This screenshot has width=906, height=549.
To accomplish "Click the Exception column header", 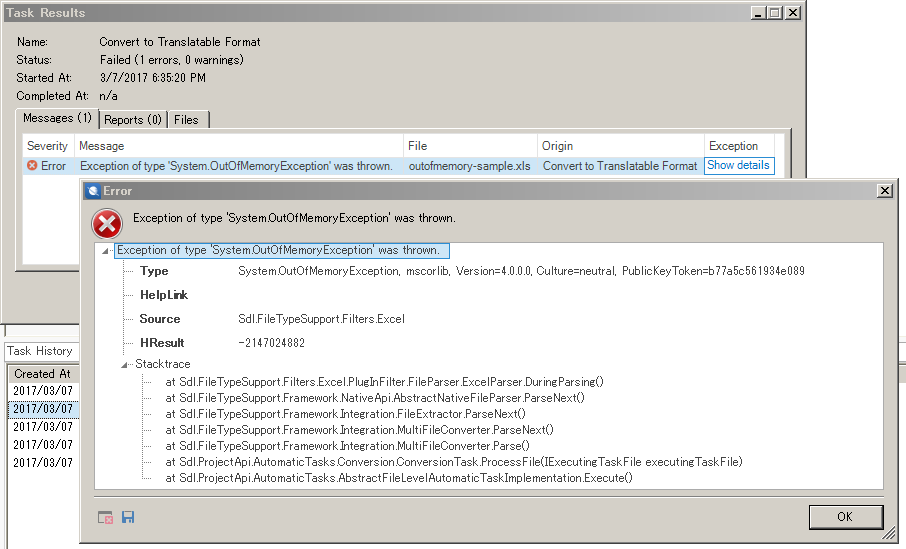I will click(x=740, y=146).
